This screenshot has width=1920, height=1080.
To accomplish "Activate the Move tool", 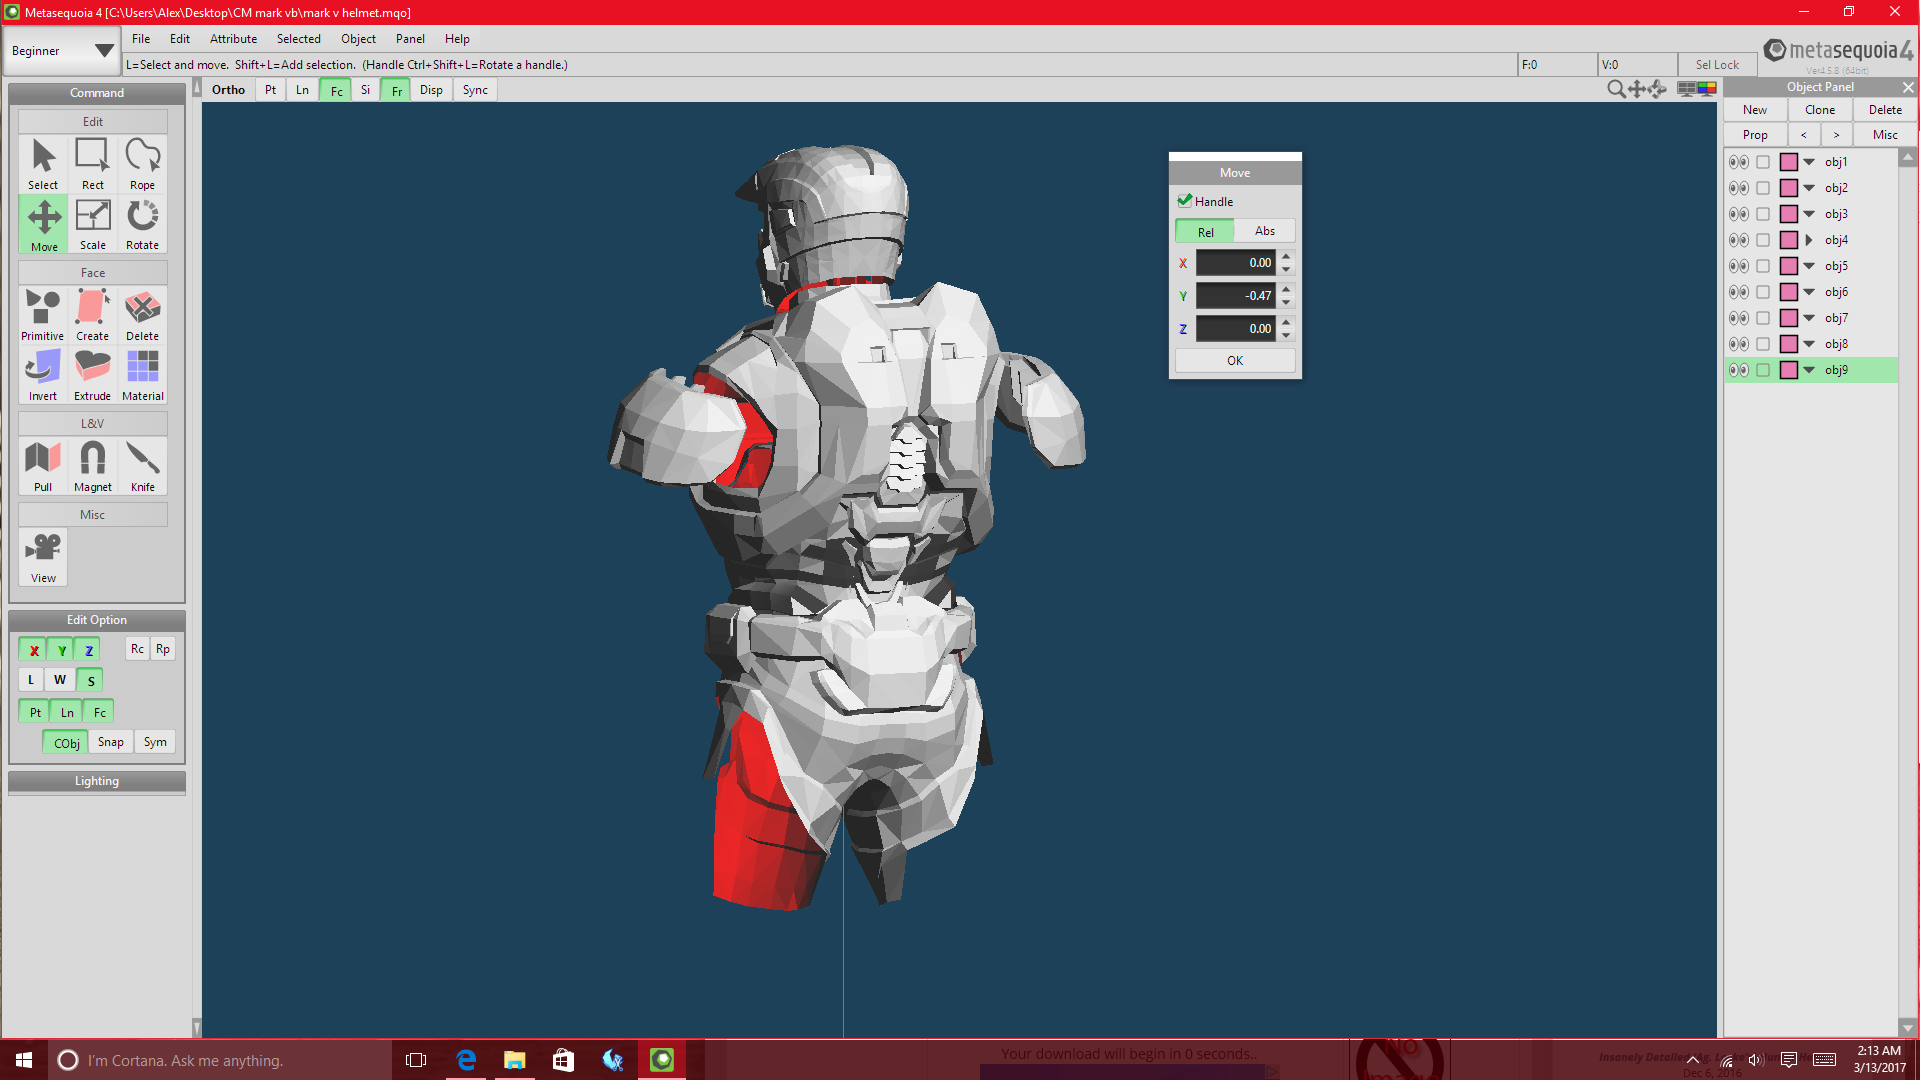I will (x=43, y=224).
